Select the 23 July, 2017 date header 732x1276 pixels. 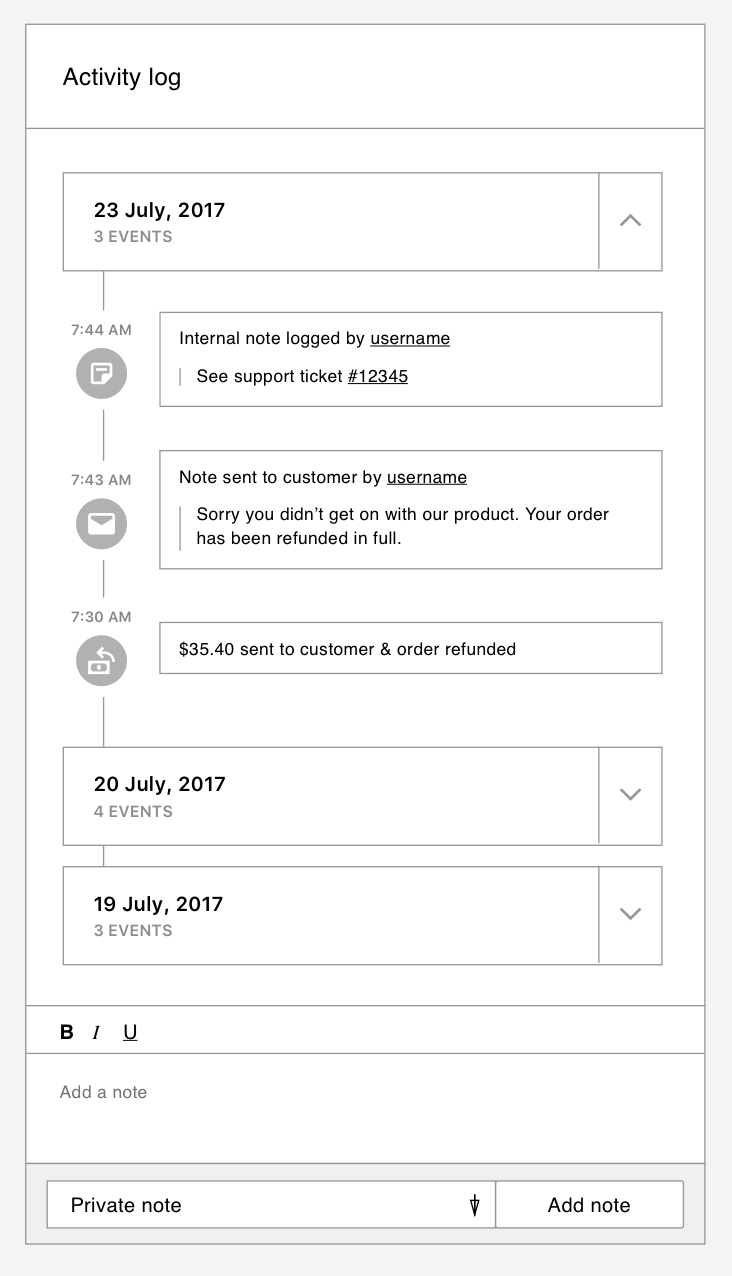coord(331,221)
